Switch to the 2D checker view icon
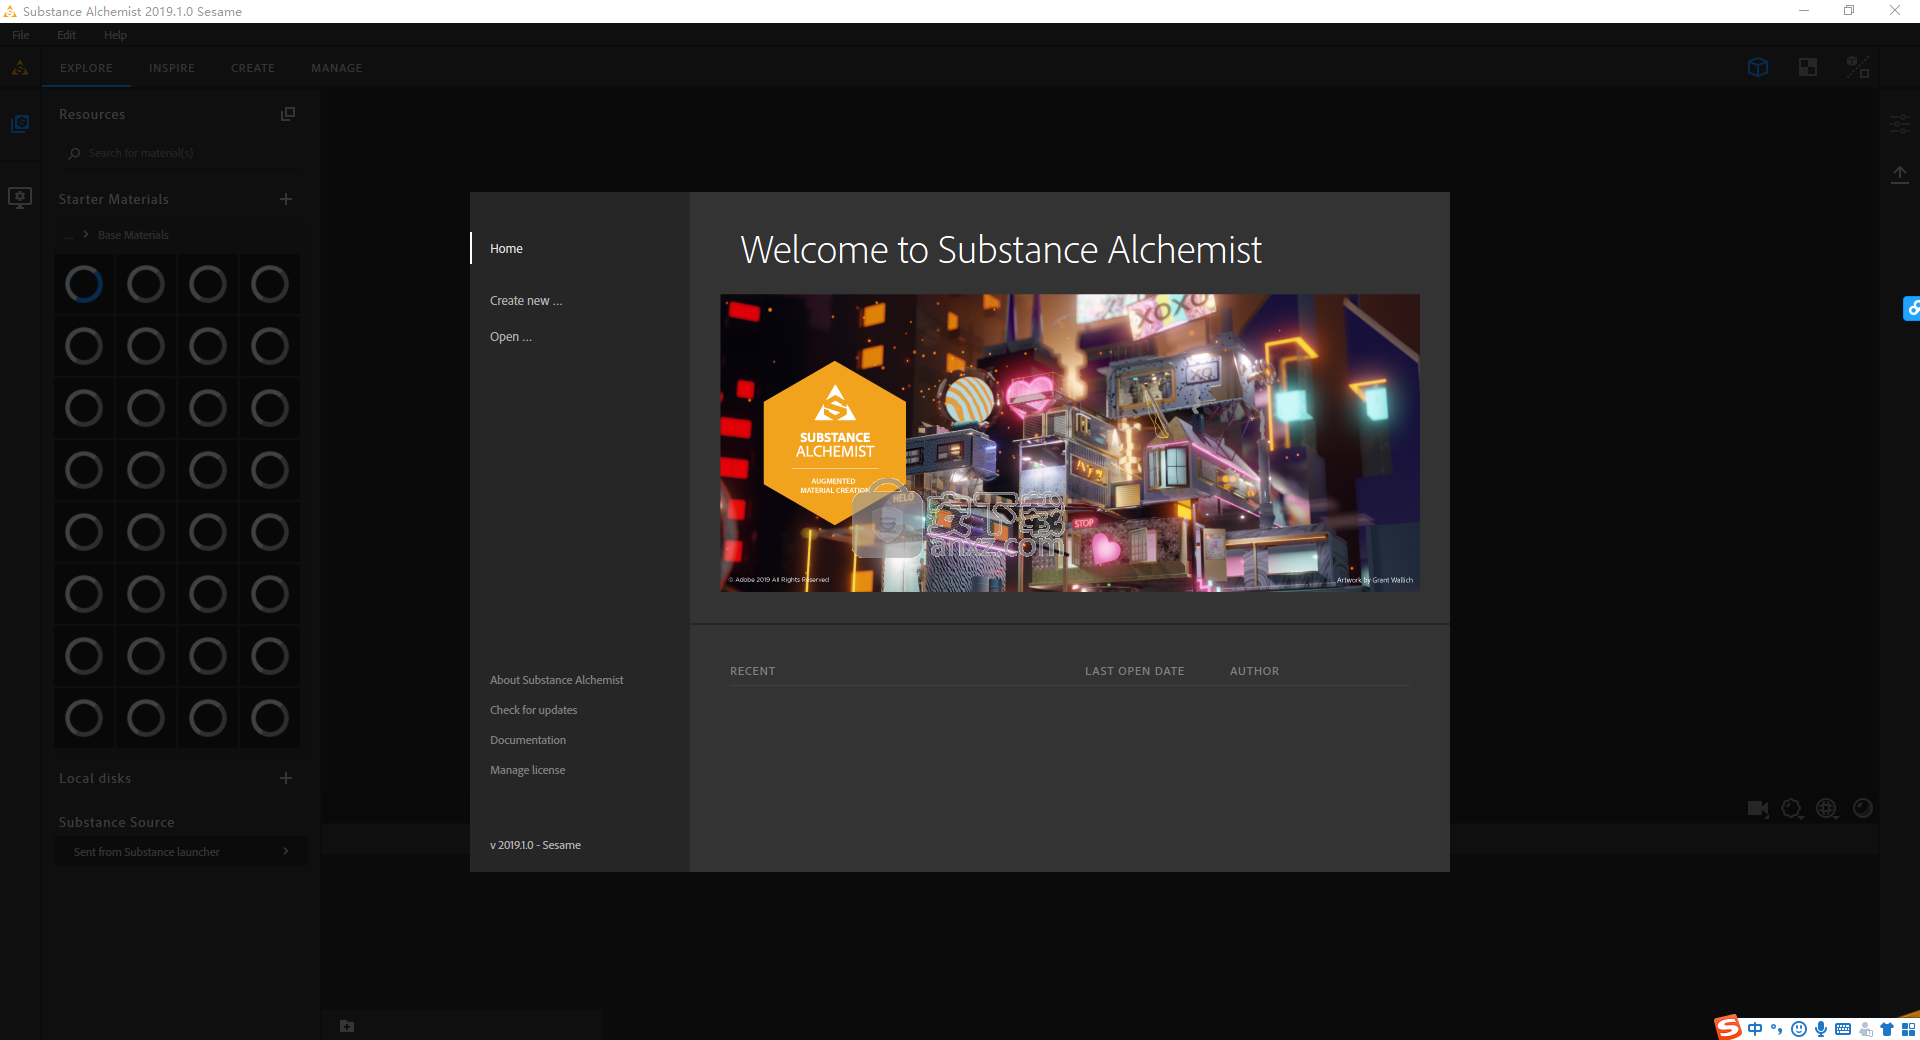This screenshot has height=1040, width=1920. (x=1808, y=67)
